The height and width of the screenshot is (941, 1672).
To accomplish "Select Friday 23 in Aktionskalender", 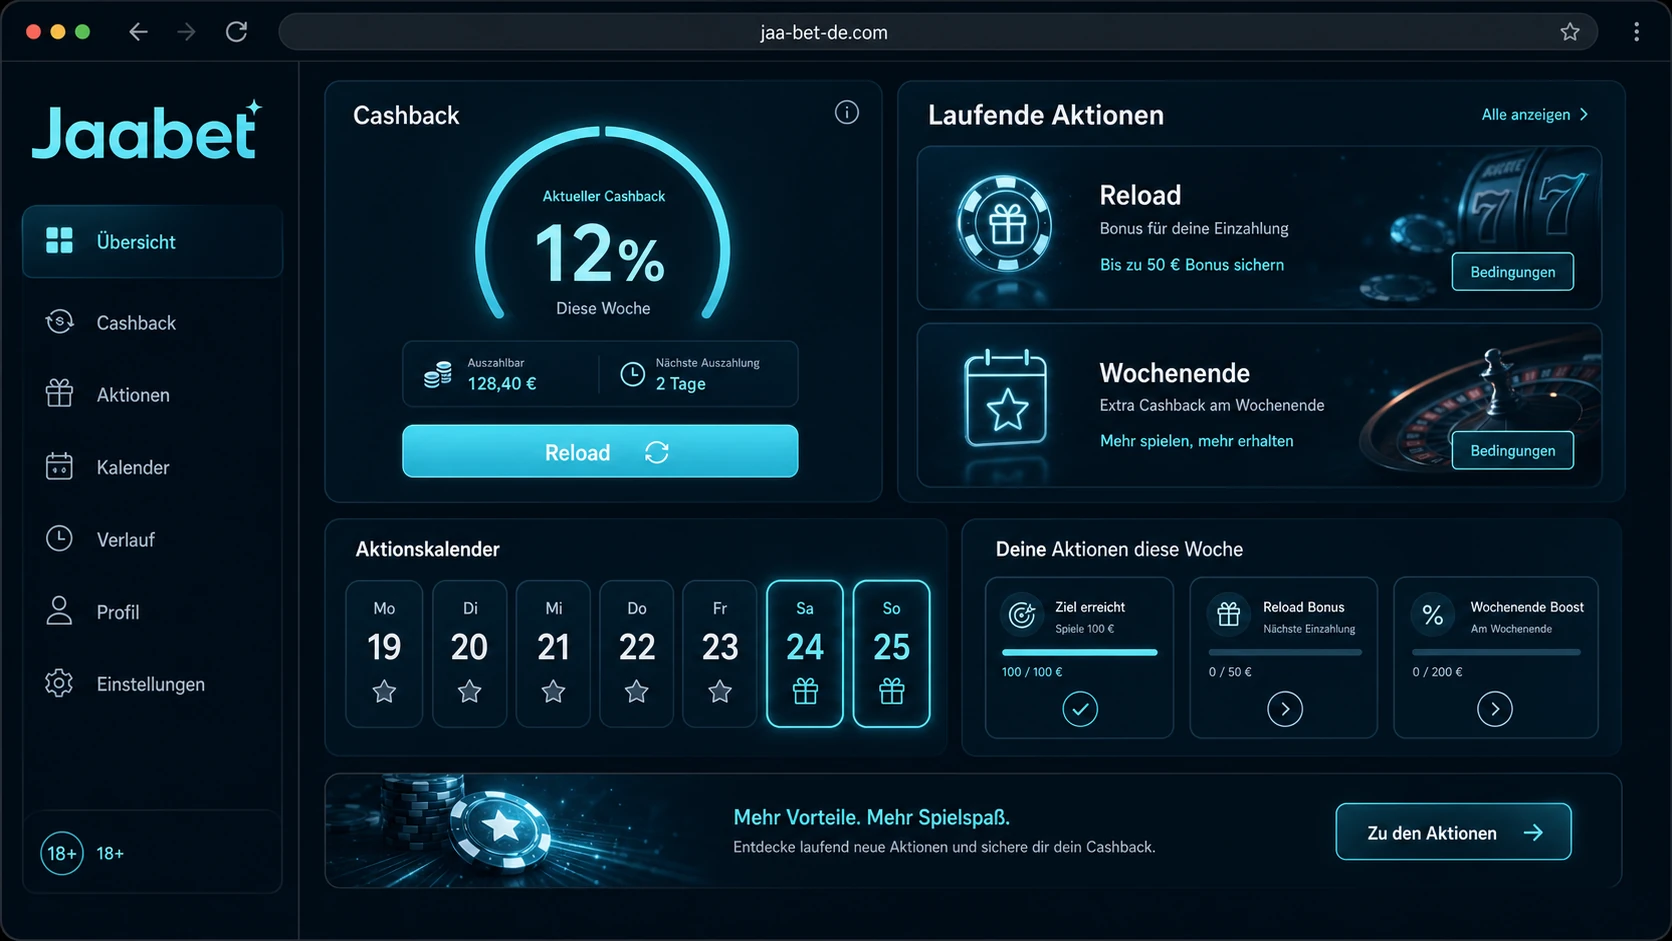I will (720, 653).
